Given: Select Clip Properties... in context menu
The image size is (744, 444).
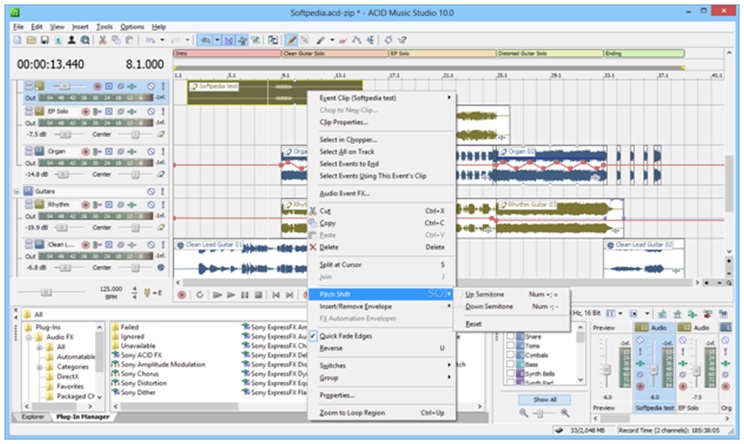Looking at the screenshot, I should click(x=380, y=122).
